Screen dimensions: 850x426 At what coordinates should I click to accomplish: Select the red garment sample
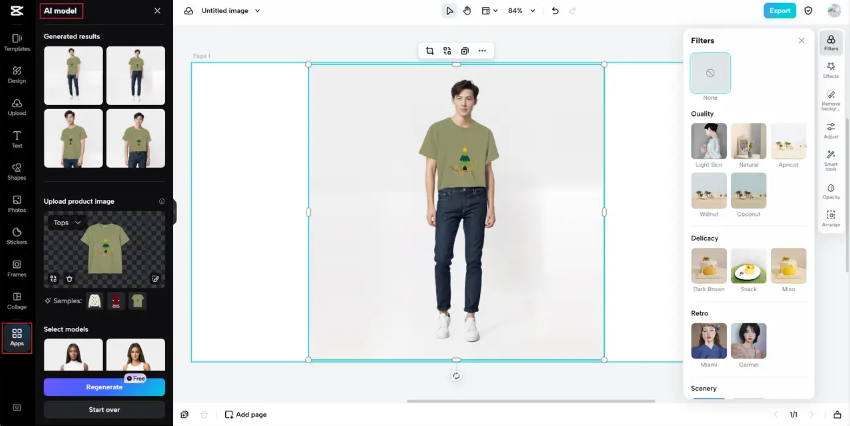click(116, 301)
